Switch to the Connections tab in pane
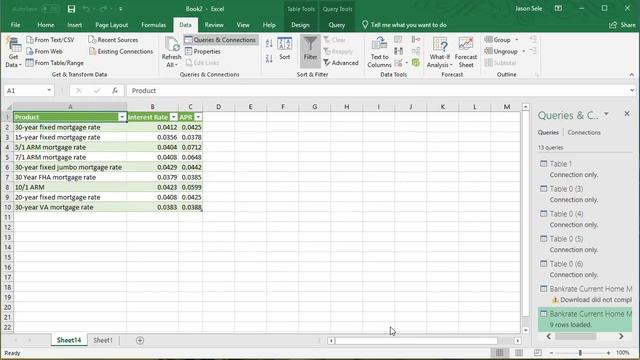 tap(584, 132)
